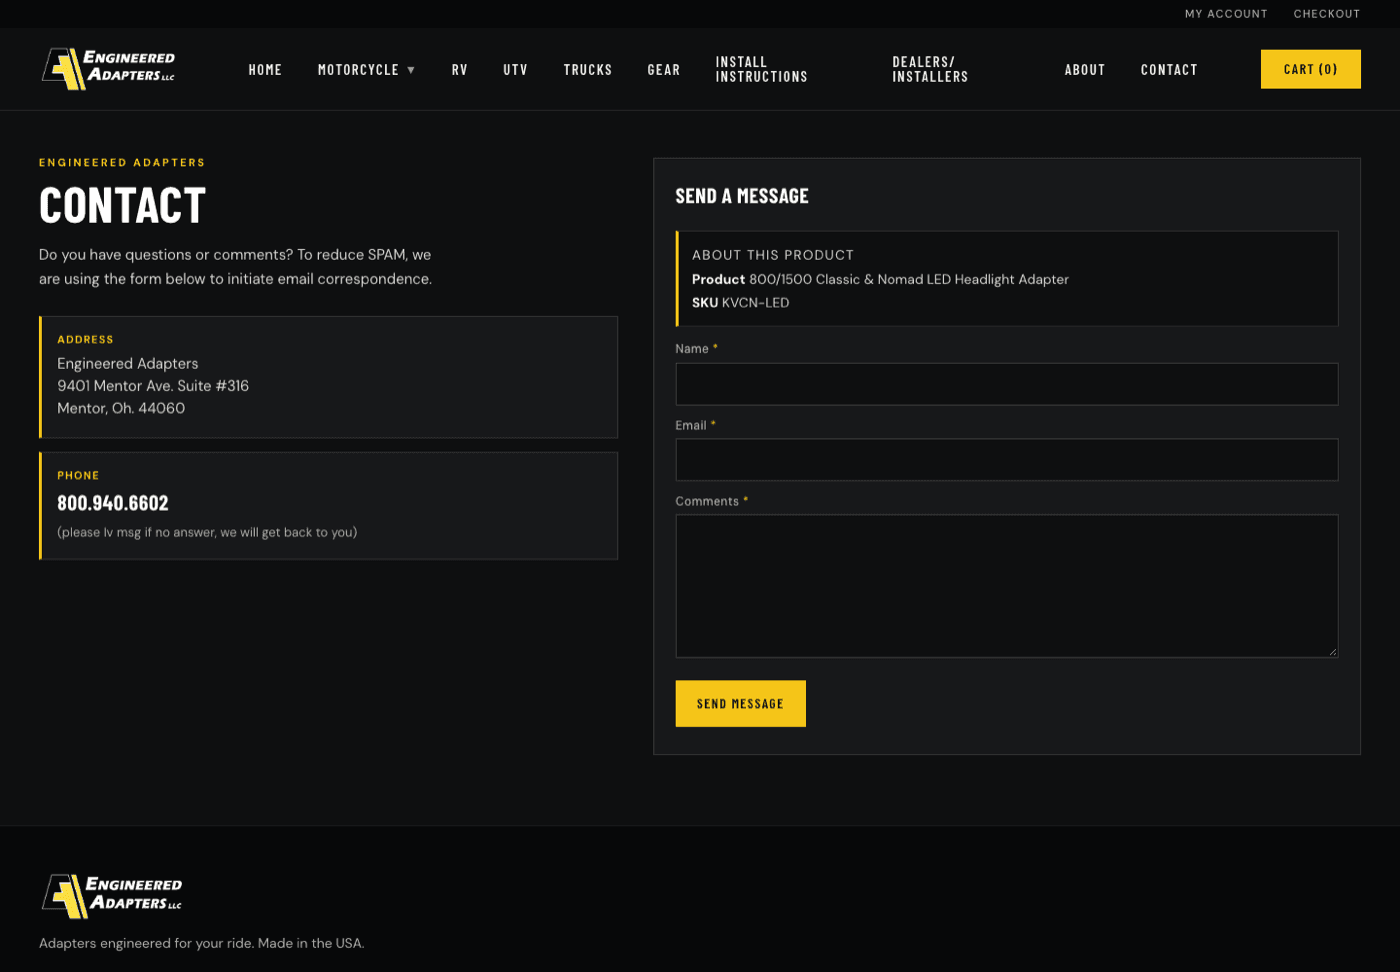Image resolution: width=1400 pixels, height=972 pixels.
Task: Go to the Home menu item
Action: point(265,70)
